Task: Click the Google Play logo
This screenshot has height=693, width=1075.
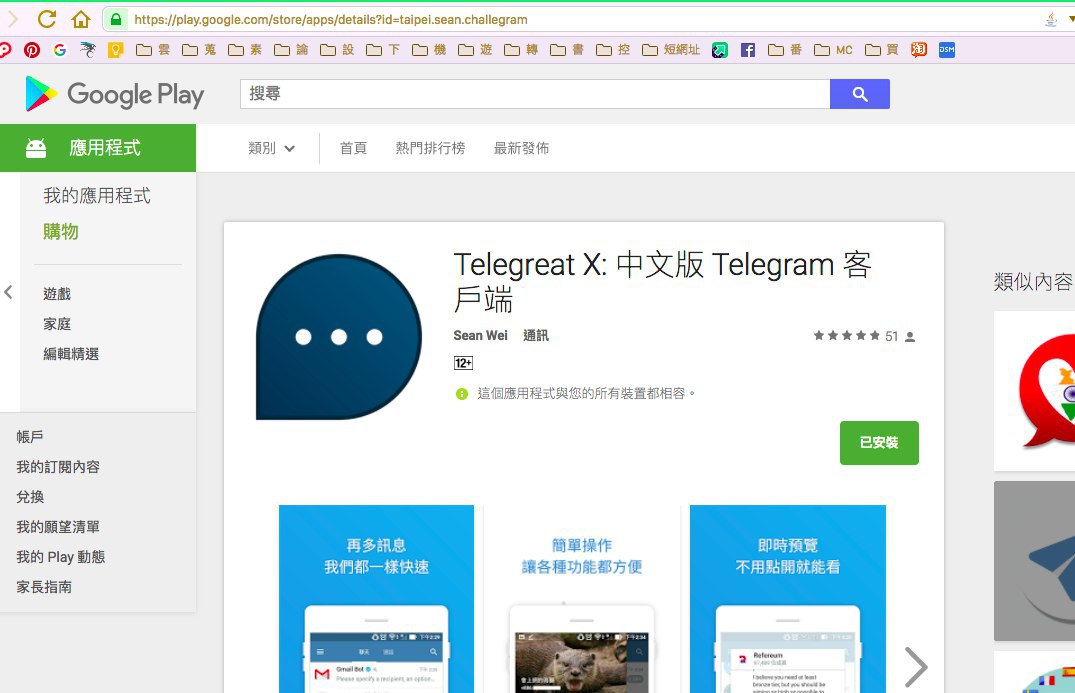Action: point(115,95)
